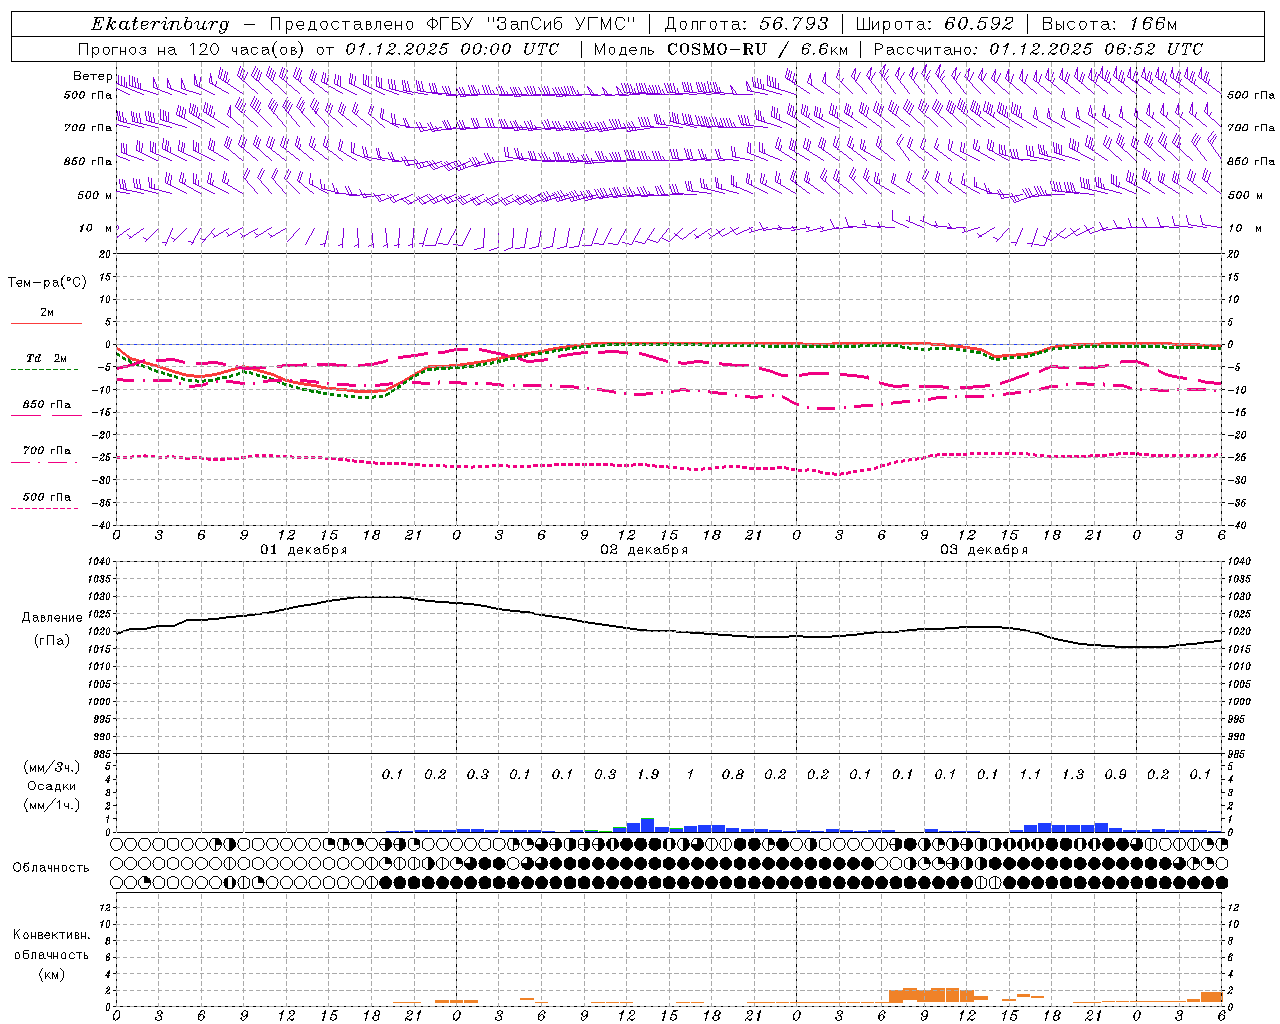The width and height of the screenshot is (1280, 1024).
Task: Click the 'Осадки' precipitation panel label
Action: tap(51, 786)
